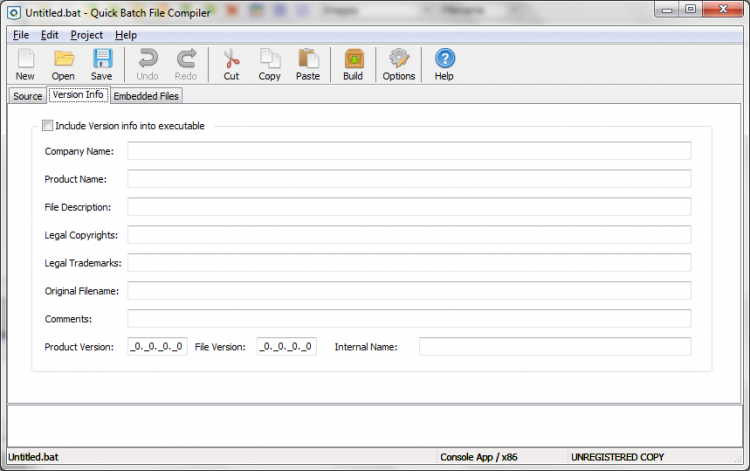Maximize the Quick Batch File Compiler window
This screenshot has width=750, height=471.
(691, 10)
